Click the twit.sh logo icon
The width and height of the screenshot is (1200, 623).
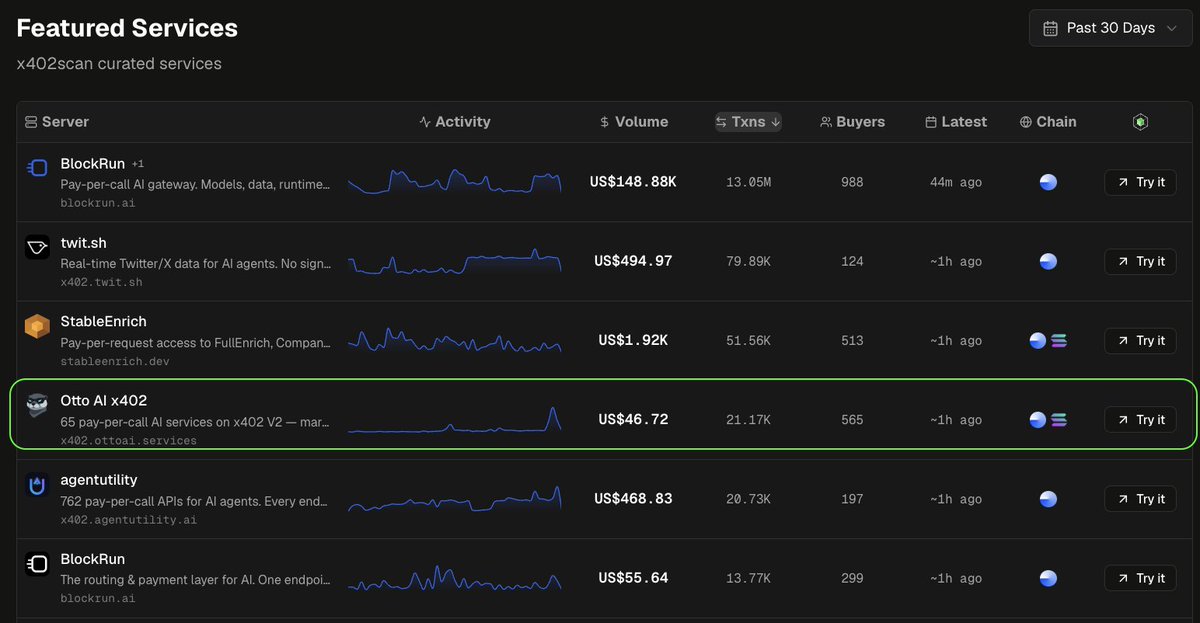coord(37,249)
